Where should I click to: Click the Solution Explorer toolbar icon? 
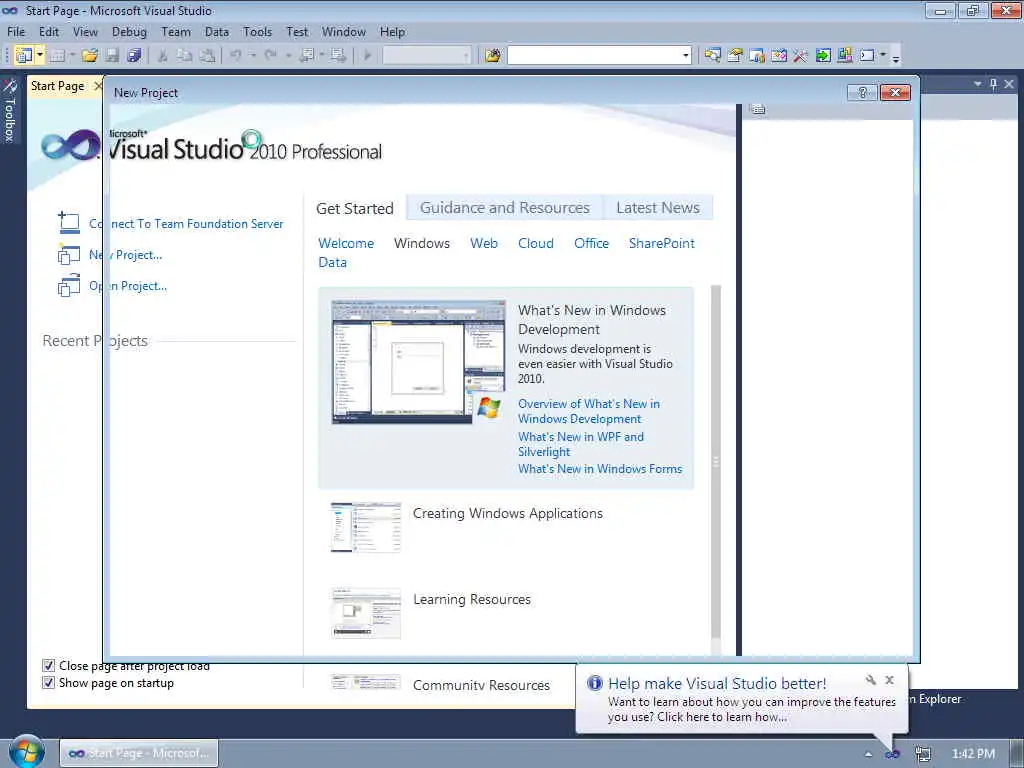[x=712, y=56]
